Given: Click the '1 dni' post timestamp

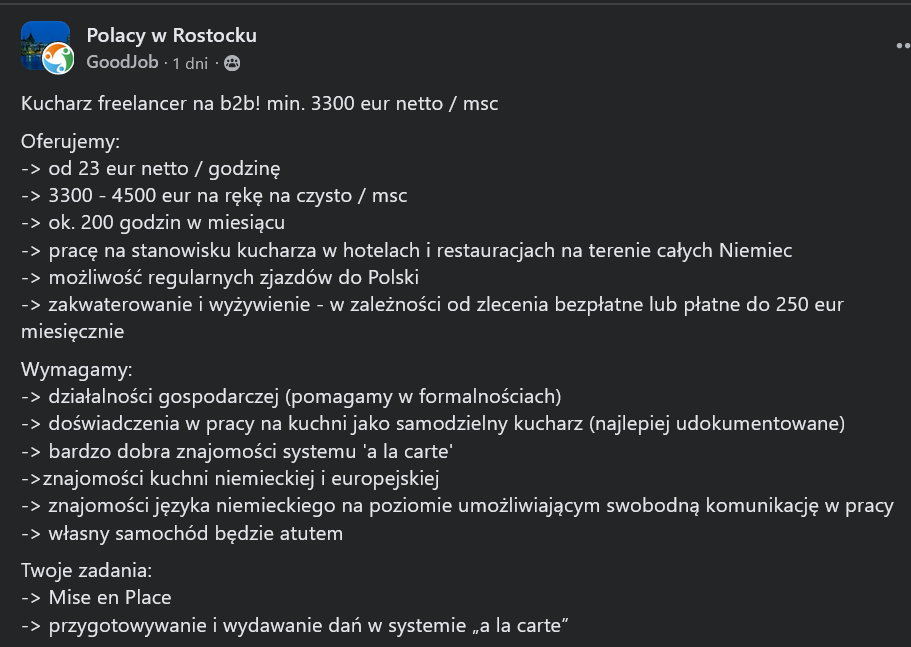Looking at the screenshot, I should pos(190,63).
